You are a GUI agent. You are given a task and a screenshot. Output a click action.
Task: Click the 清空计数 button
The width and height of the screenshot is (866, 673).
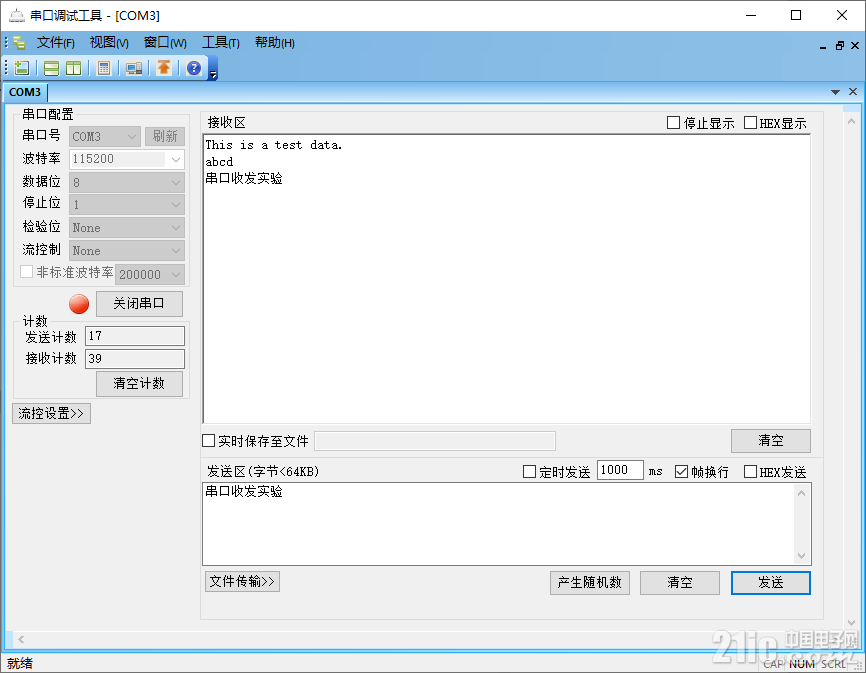click(139, 384)
